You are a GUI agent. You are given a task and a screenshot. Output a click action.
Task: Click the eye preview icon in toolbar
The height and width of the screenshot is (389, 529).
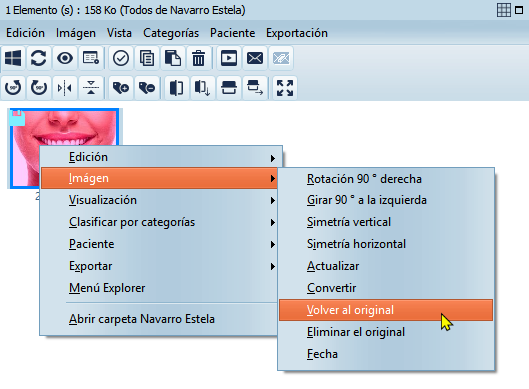point(65,58)
